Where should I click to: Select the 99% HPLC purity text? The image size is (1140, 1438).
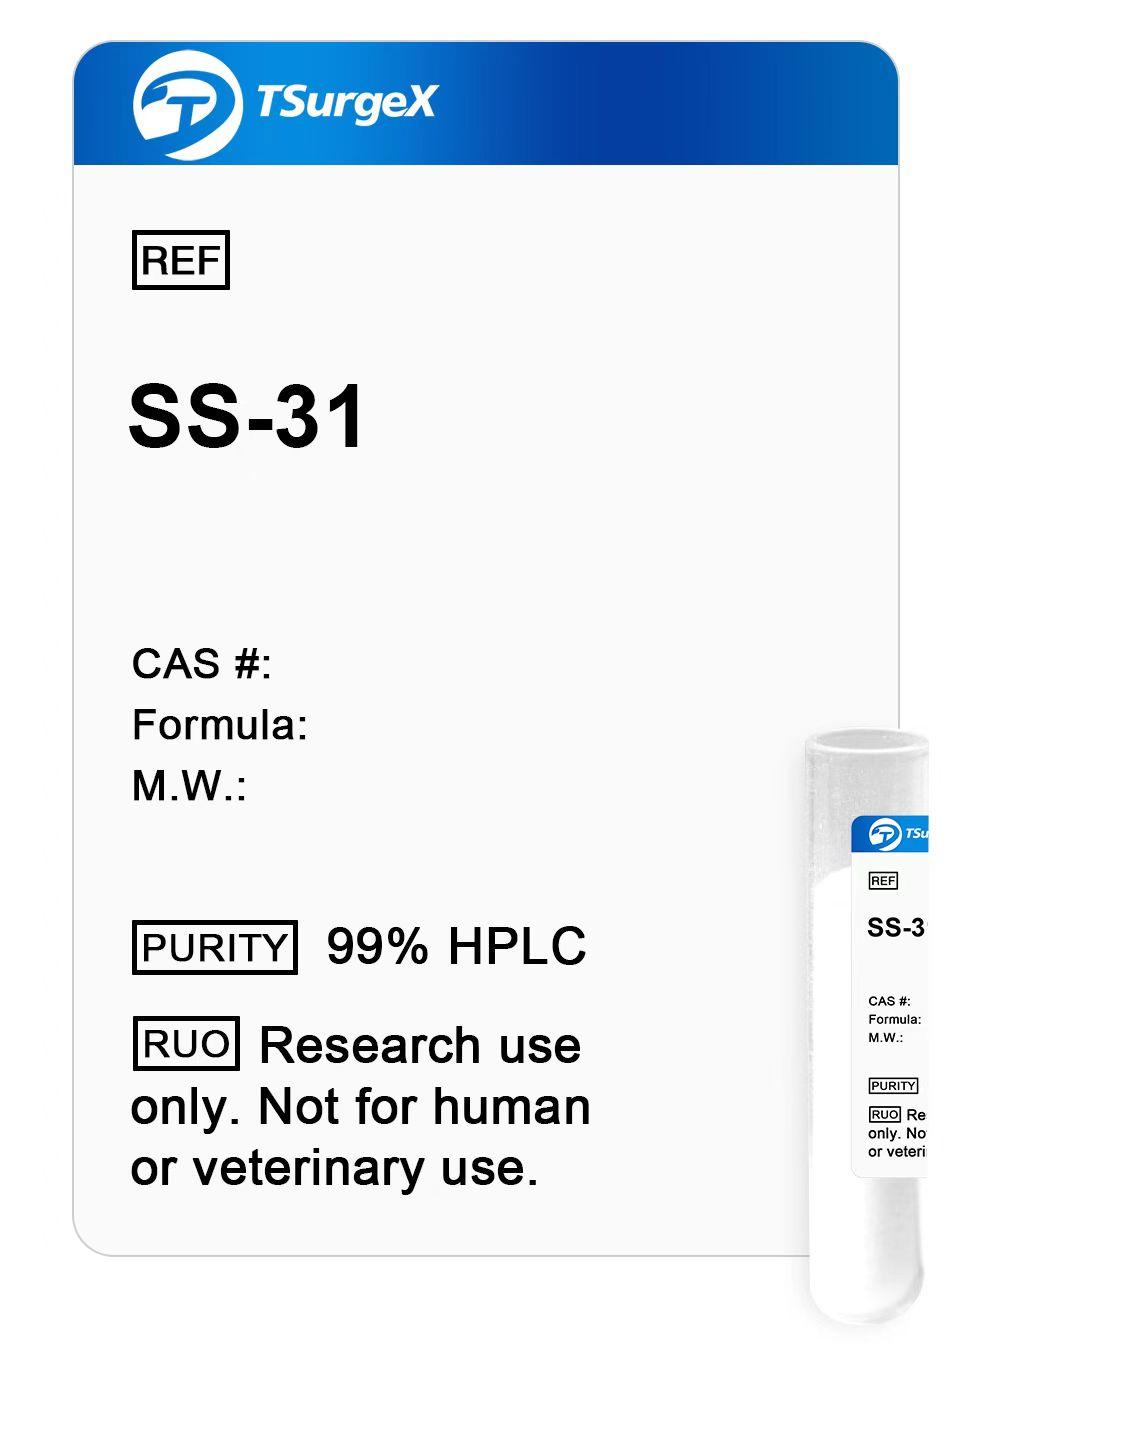point(457,946)
